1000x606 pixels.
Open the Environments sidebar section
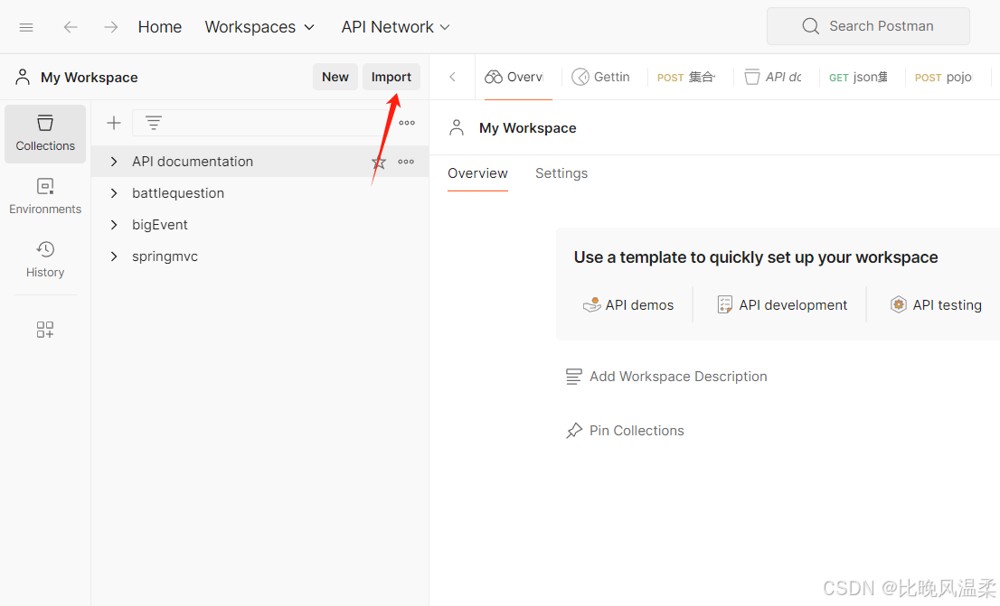click(x=45, y=196)
